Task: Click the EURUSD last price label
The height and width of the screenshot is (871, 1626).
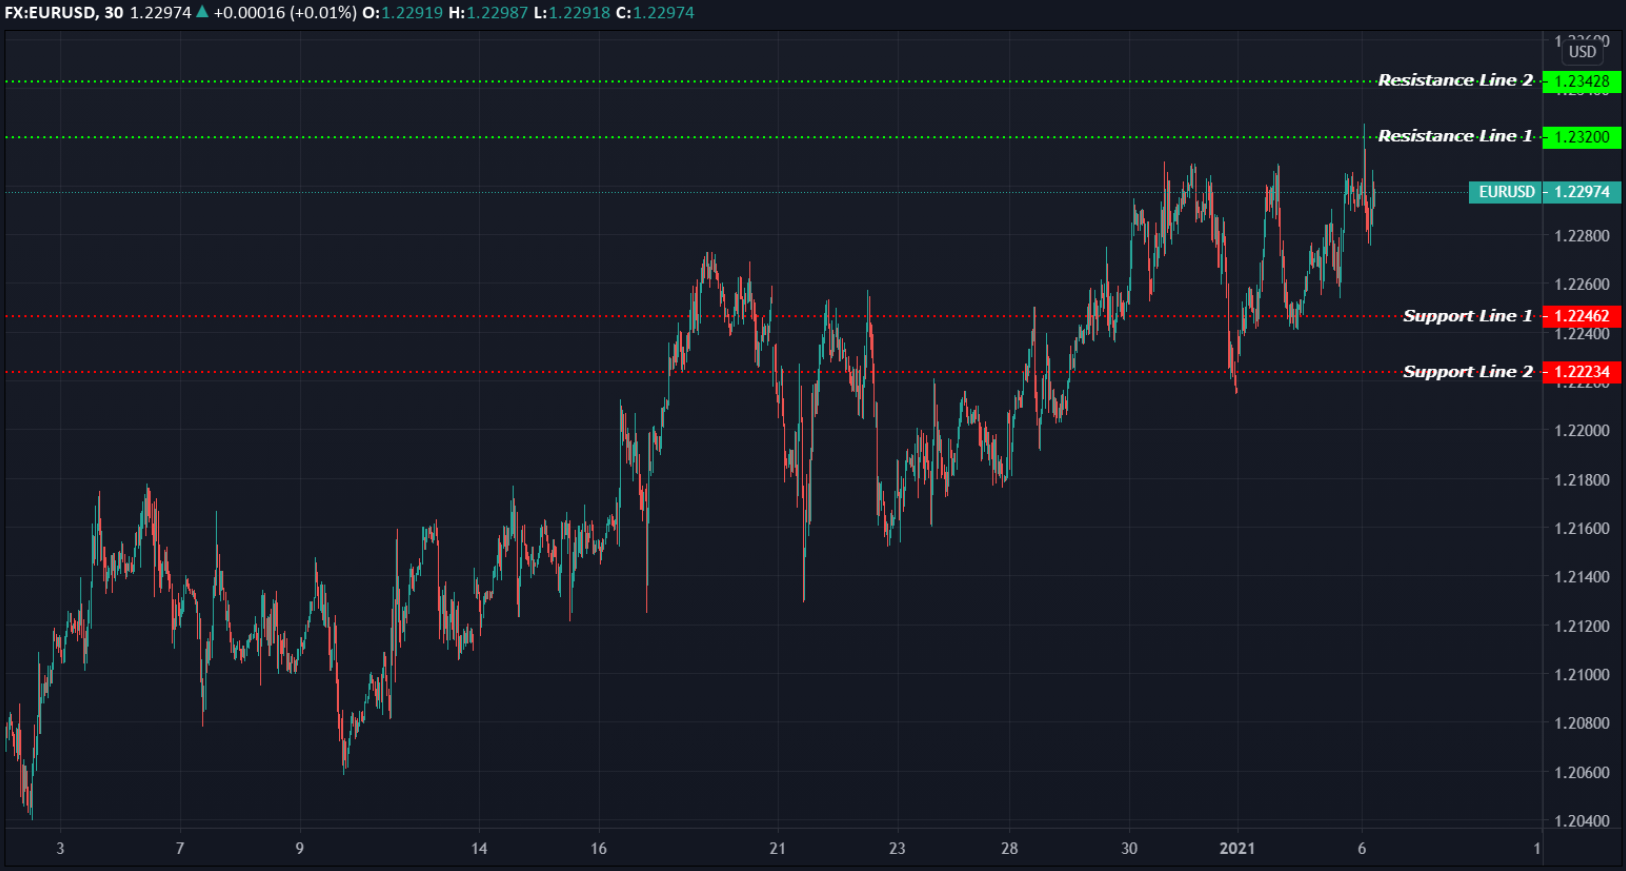Action: [1506, 192]
